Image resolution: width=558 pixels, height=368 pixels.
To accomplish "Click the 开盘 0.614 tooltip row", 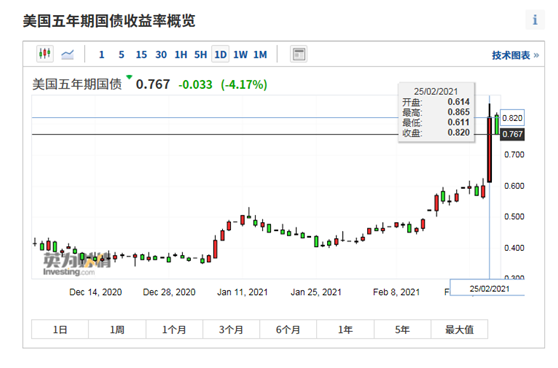I will [436, 102].
